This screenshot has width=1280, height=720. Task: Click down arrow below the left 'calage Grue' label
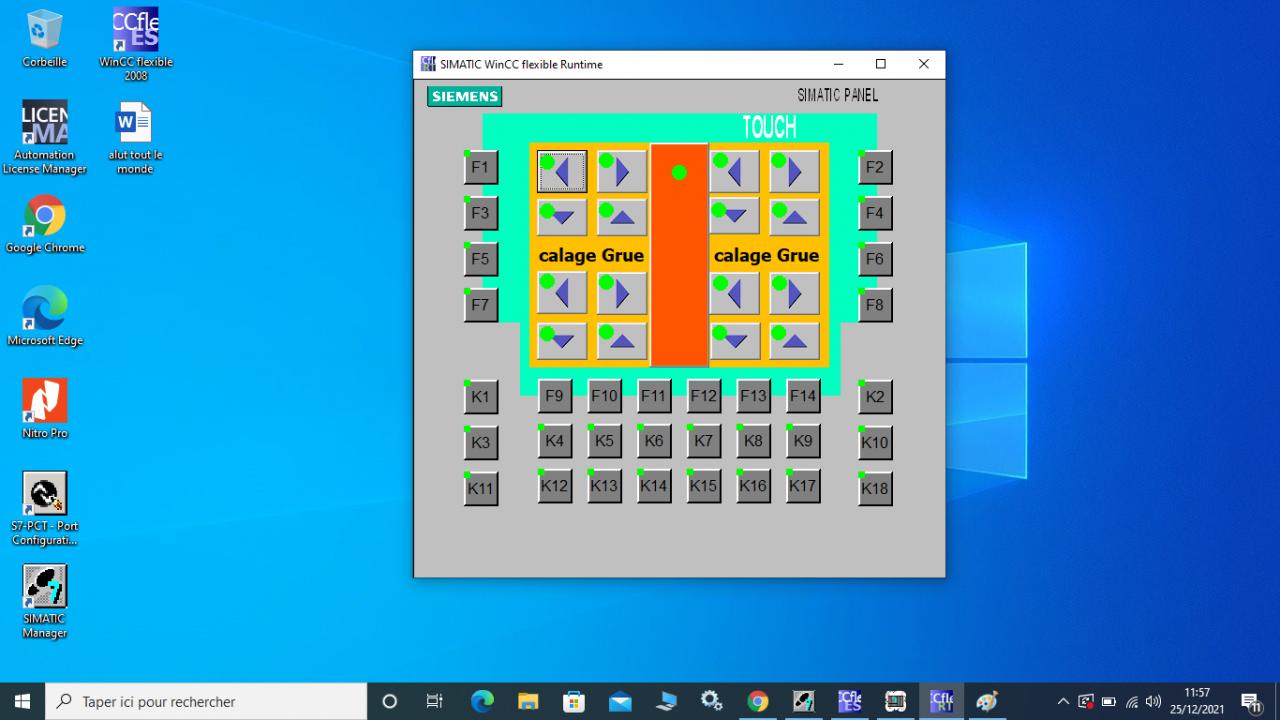tap(562, 341)
